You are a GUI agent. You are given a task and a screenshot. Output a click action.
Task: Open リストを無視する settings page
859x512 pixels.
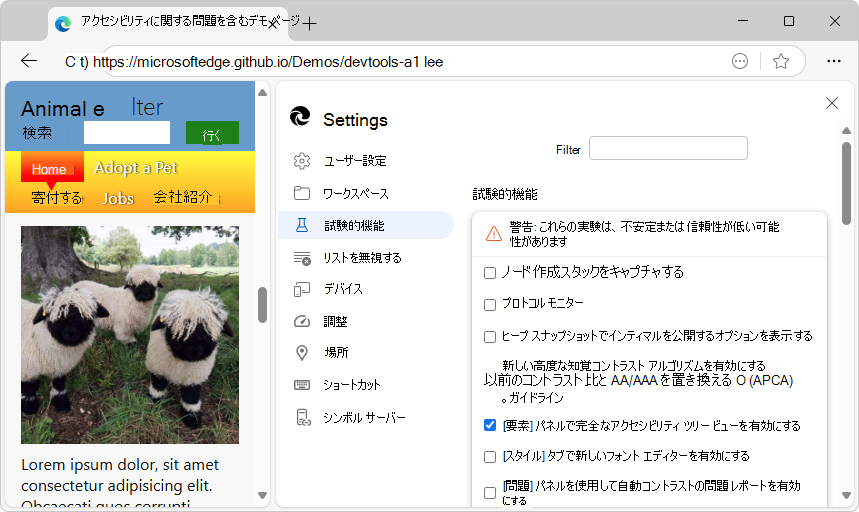pyautogui.click(x=365, y=258)
